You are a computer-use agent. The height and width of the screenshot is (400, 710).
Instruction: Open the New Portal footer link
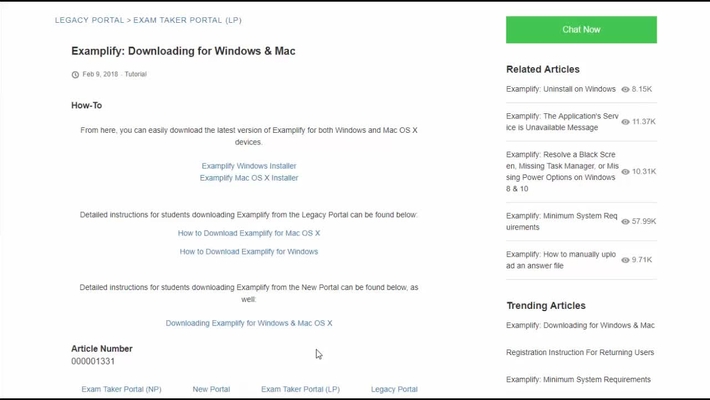(211, 389)
